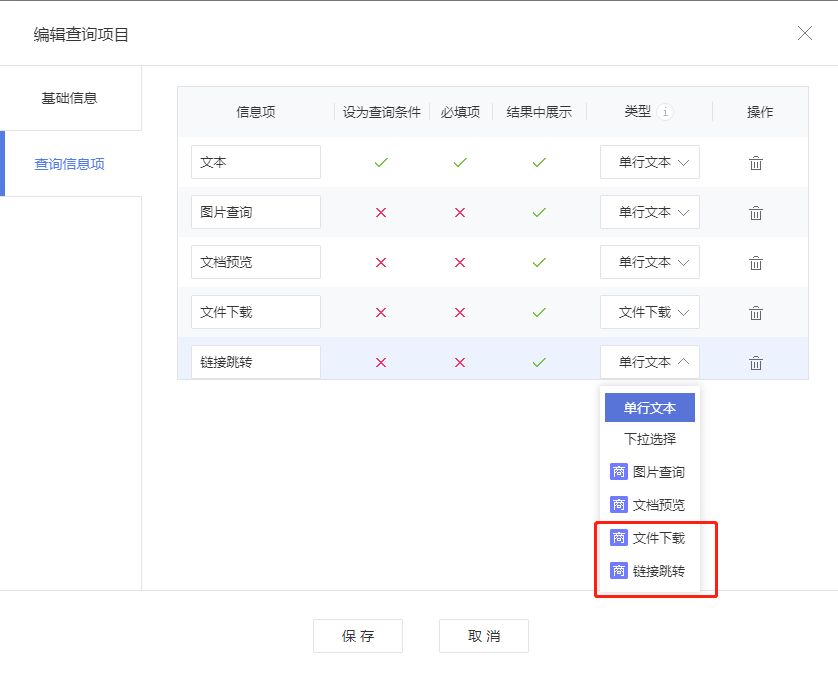Toggle 必填项 for the 图片查询 row
The height and width of the screenshot is (678, 838).
point(460,213)
